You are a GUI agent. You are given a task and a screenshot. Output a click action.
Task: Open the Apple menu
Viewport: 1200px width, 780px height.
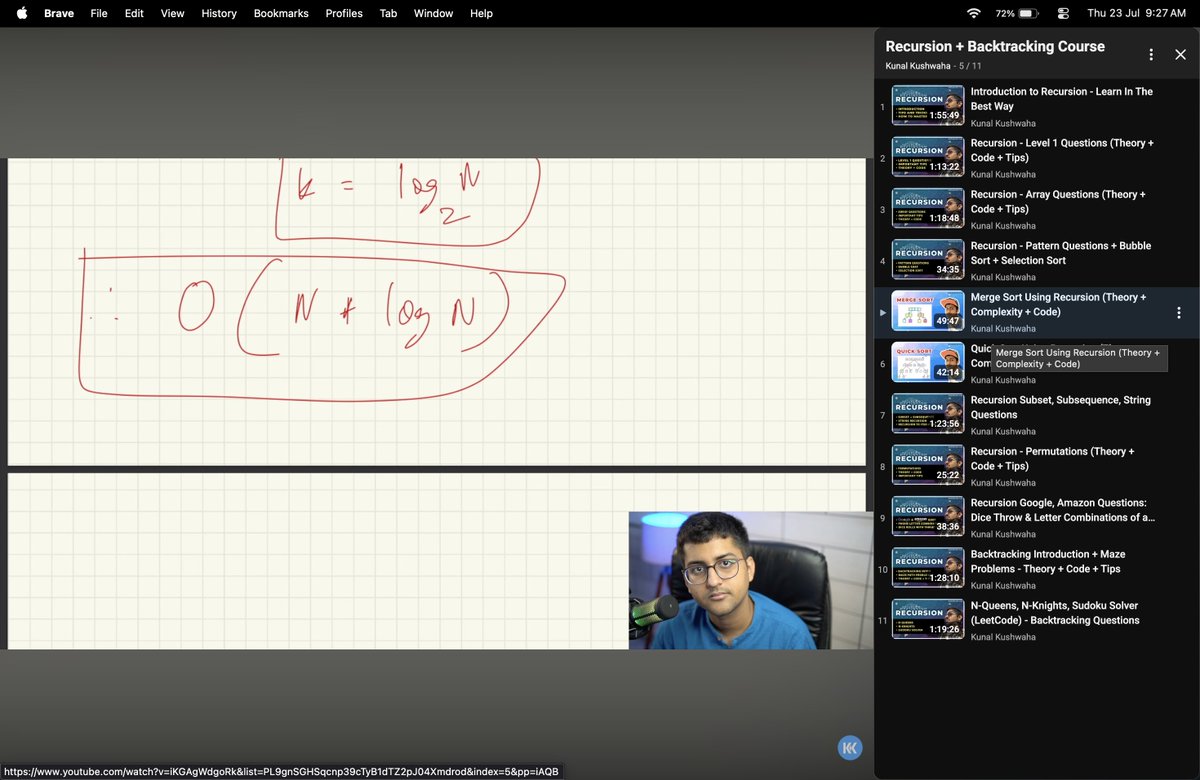click(22, 13)
